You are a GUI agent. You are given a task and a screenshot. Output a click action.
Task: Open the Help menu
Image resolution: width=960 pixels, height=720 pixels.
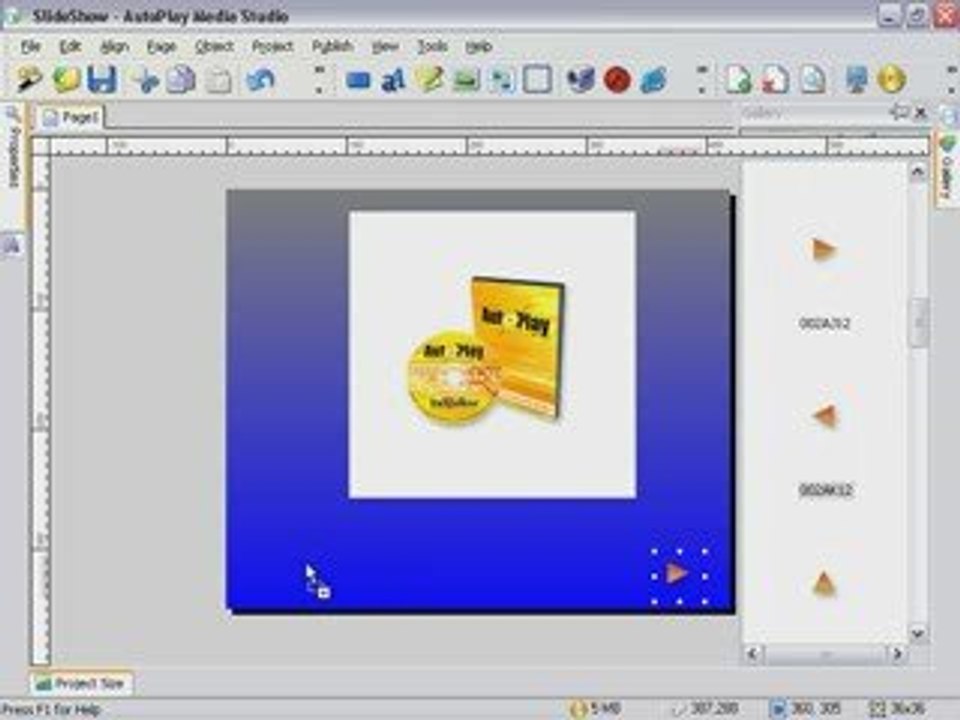coord(478,47)
